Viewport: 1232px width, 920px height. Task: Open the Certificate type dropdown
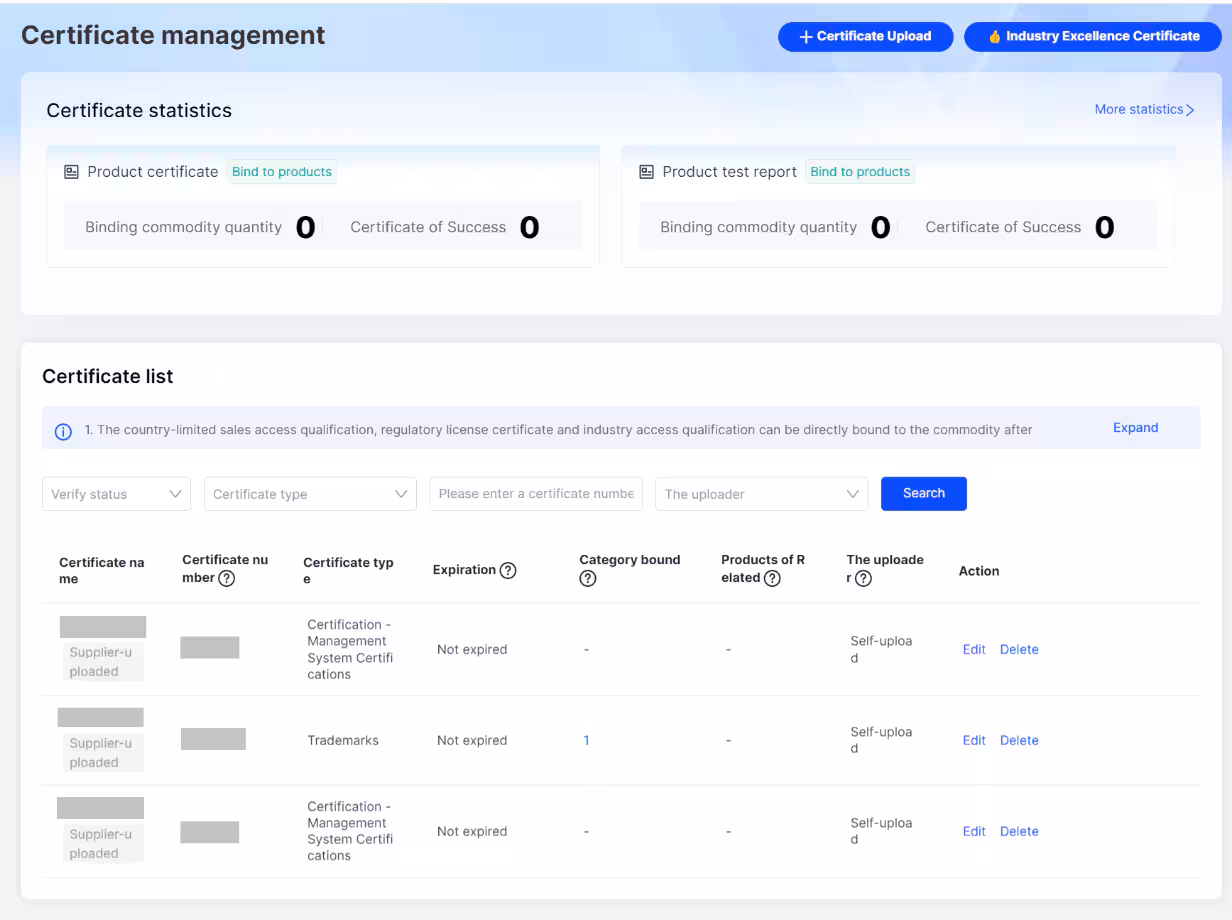click(x=310, y=494)
